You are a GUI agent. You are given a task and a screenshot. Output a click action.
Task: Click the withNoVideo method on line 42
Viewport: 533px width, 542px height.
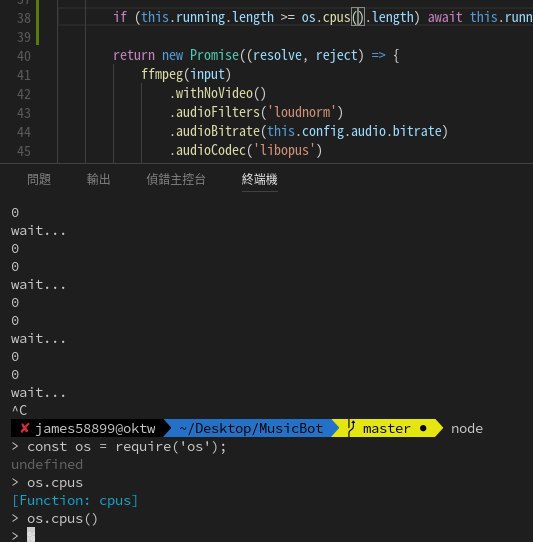click(x=214, y=93)
